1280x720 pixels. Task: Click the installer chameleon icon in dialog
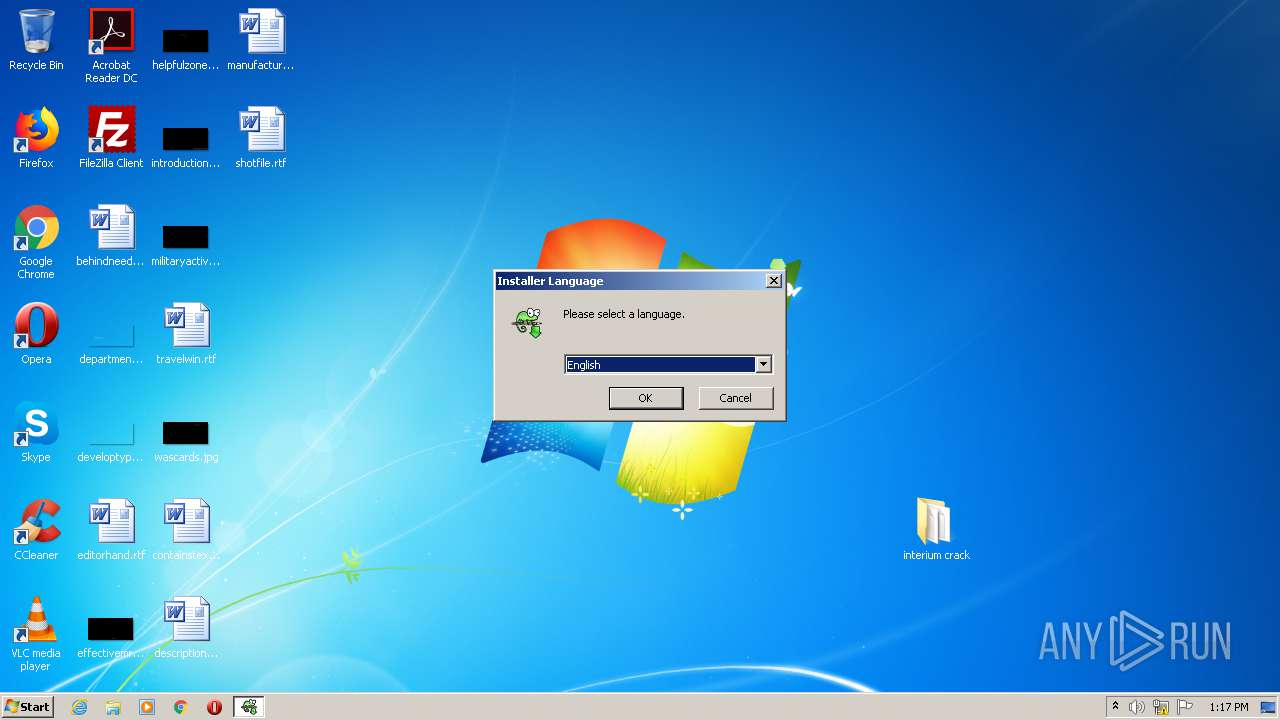tap(528, 322)
